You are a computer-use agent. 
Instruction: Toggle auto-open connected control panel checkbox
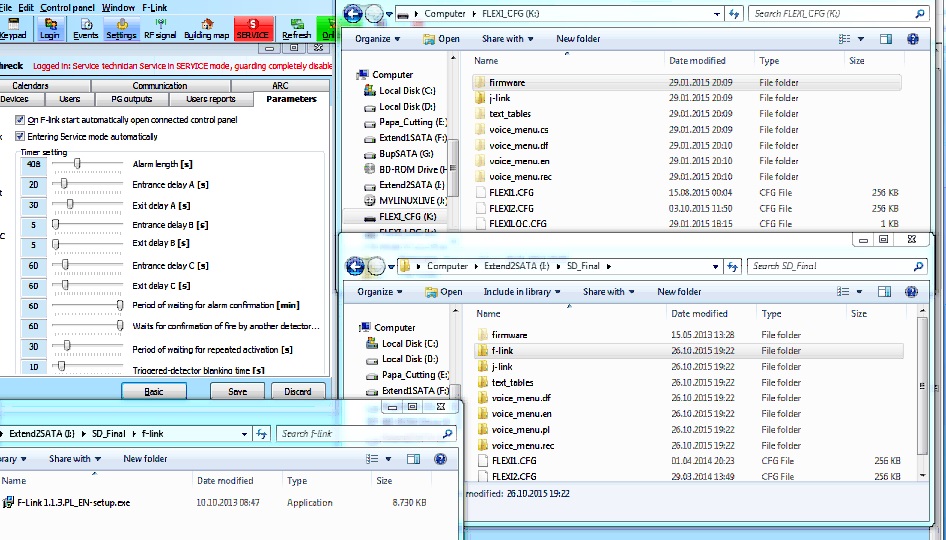(21, 120)
